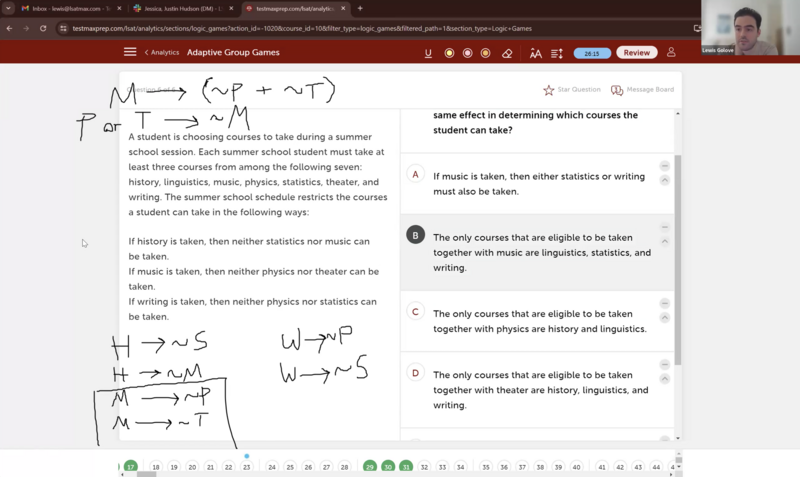The width and height of the screenshot is (800, 477).
Task: Select the eraser tool
Action: [507, 53]
